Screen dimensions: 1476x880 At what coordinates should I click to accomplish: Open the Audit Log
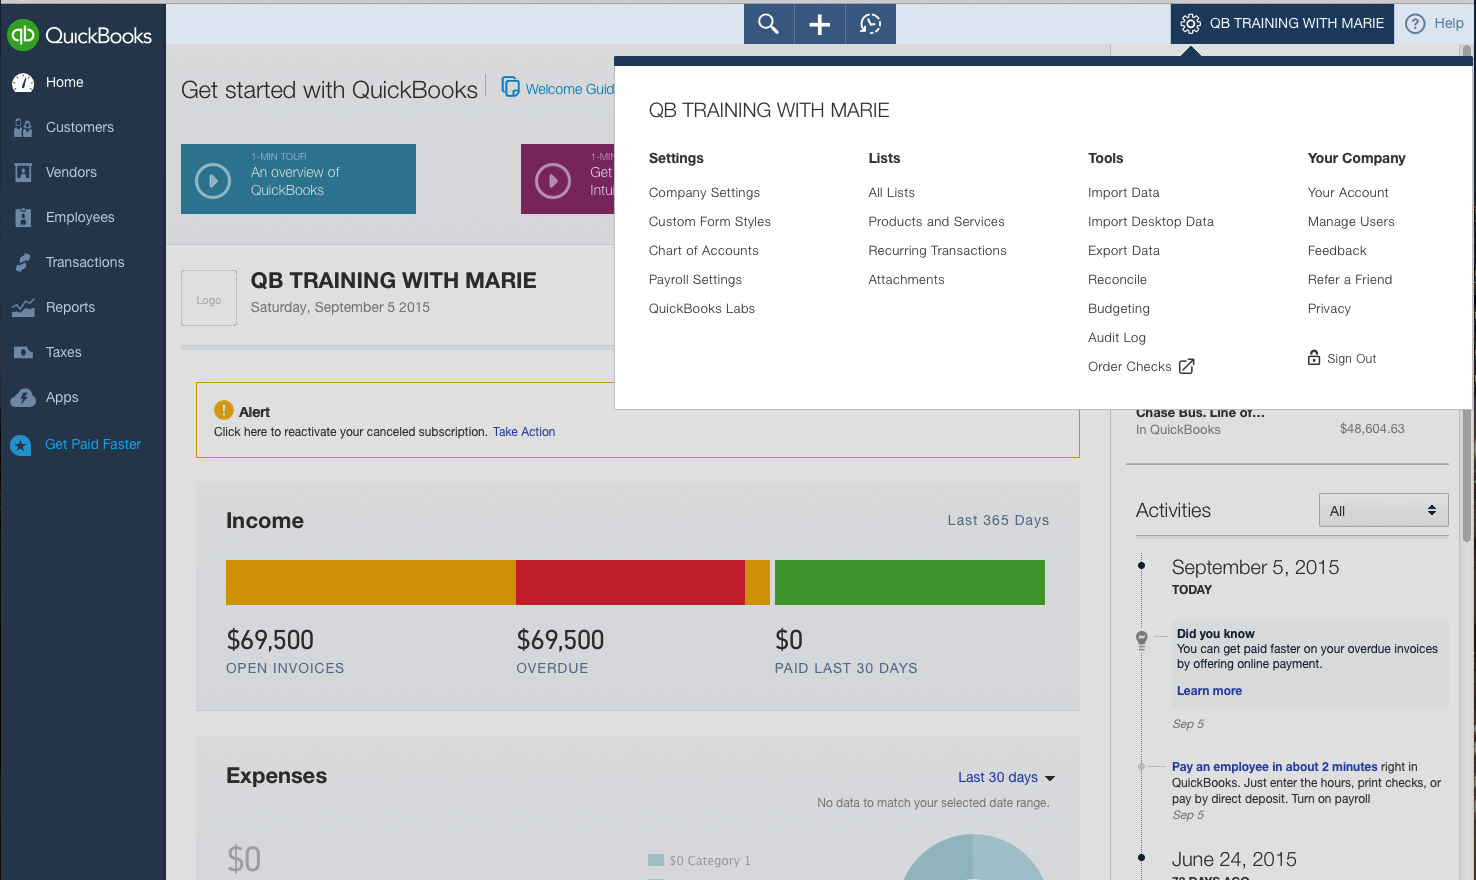tap(1117, 338)
